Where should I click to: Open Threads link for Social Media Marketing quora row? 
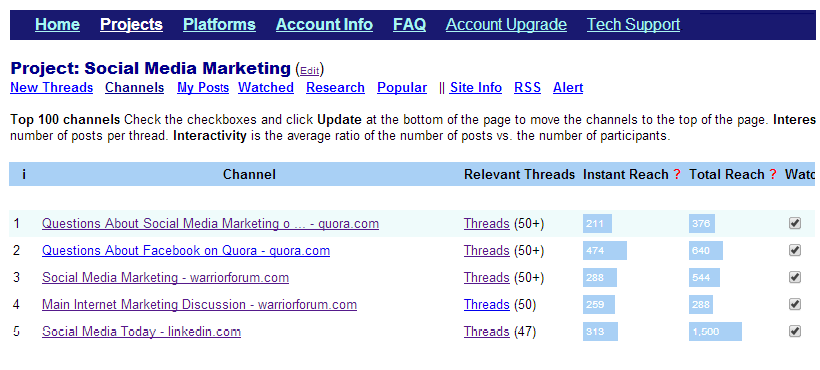486,224
